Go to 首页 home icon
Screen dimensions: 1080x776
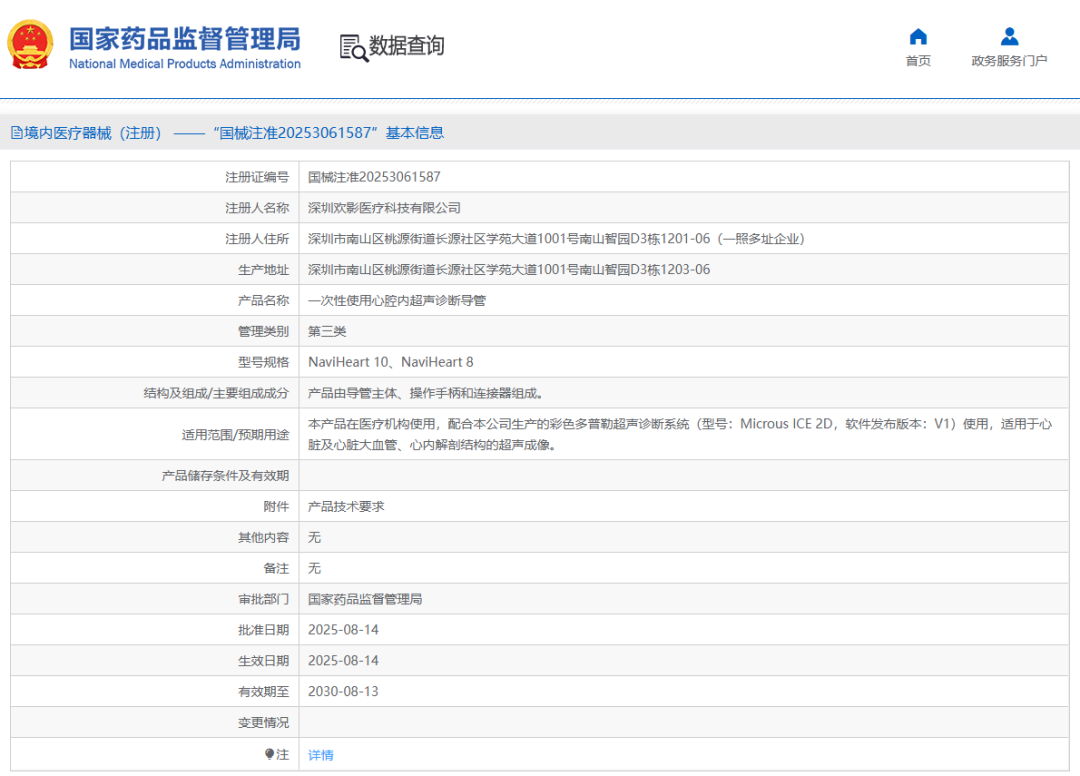point(918,36)
